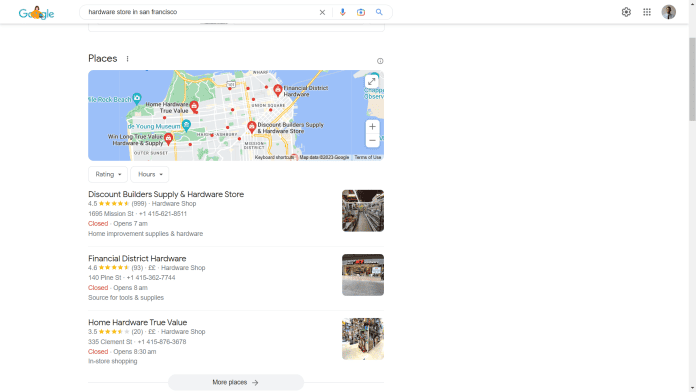
Task: Click the Places info icon
Action: [380, 61]
